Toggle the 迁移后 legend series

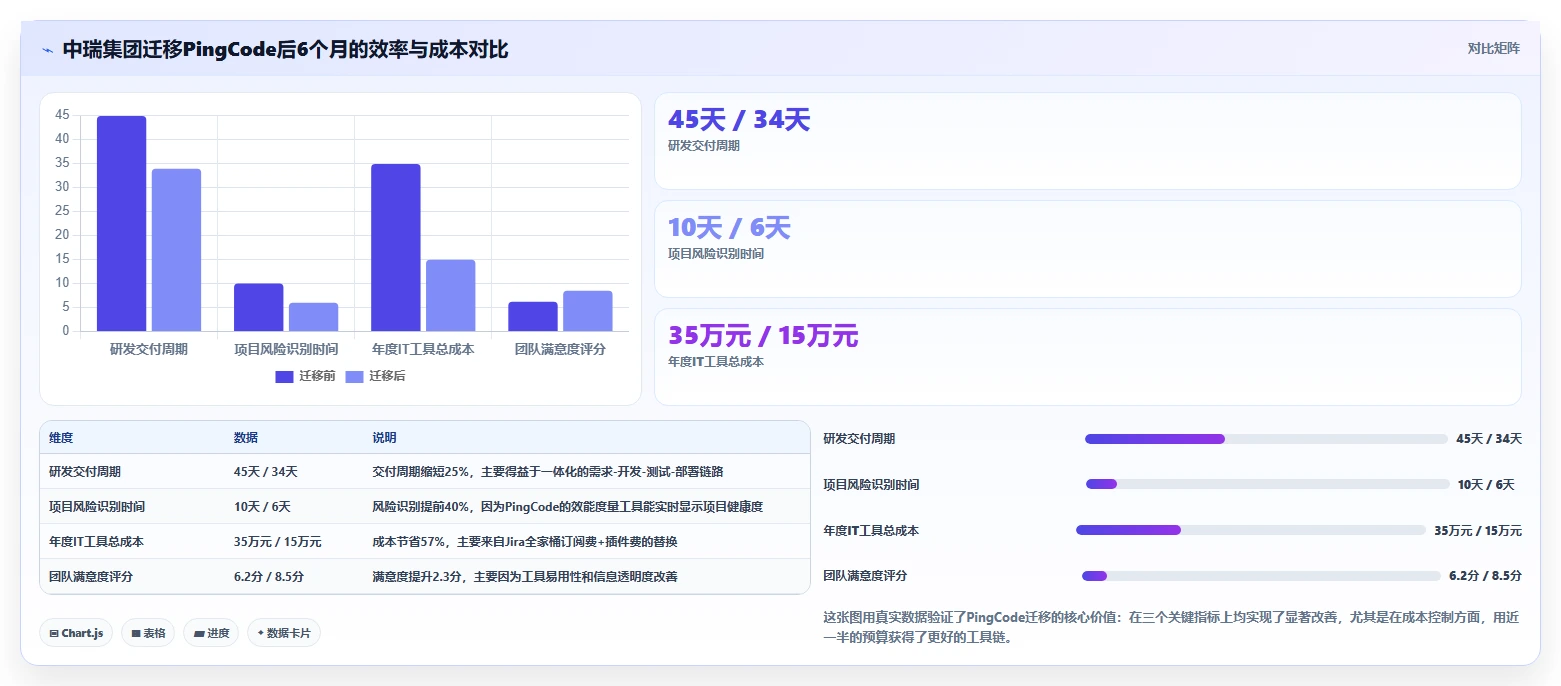tap(375, 376)
